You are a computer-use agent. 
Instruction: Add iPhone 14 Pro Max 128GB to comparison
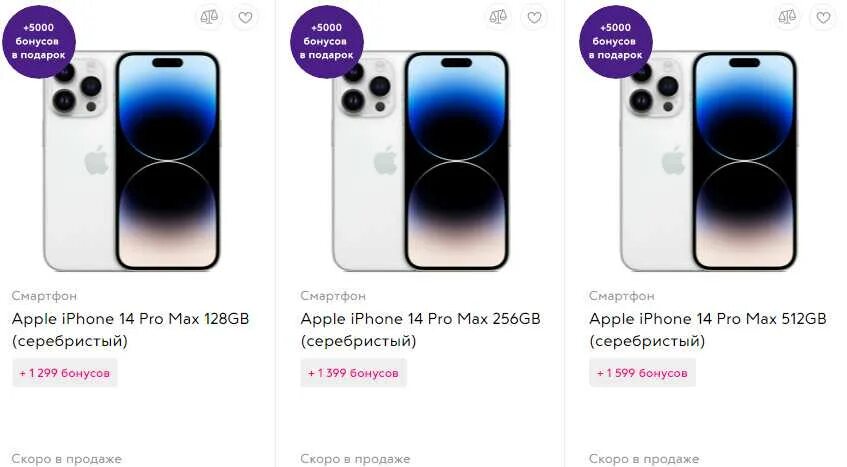coord(209,17)
